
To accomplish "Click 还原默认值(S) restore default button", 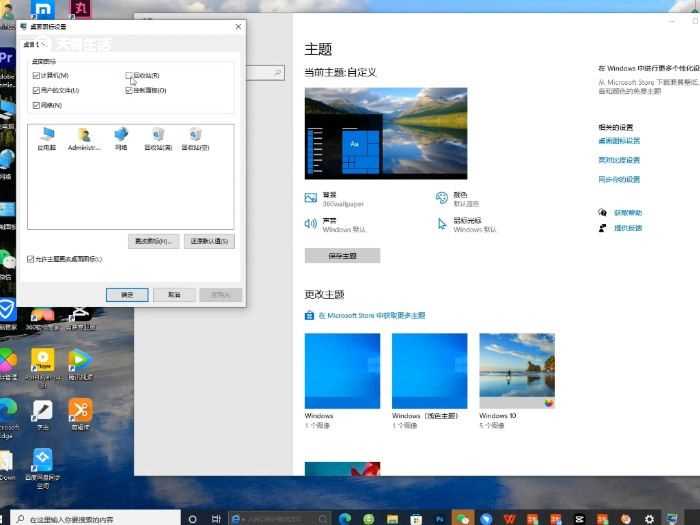I will 210,241.
